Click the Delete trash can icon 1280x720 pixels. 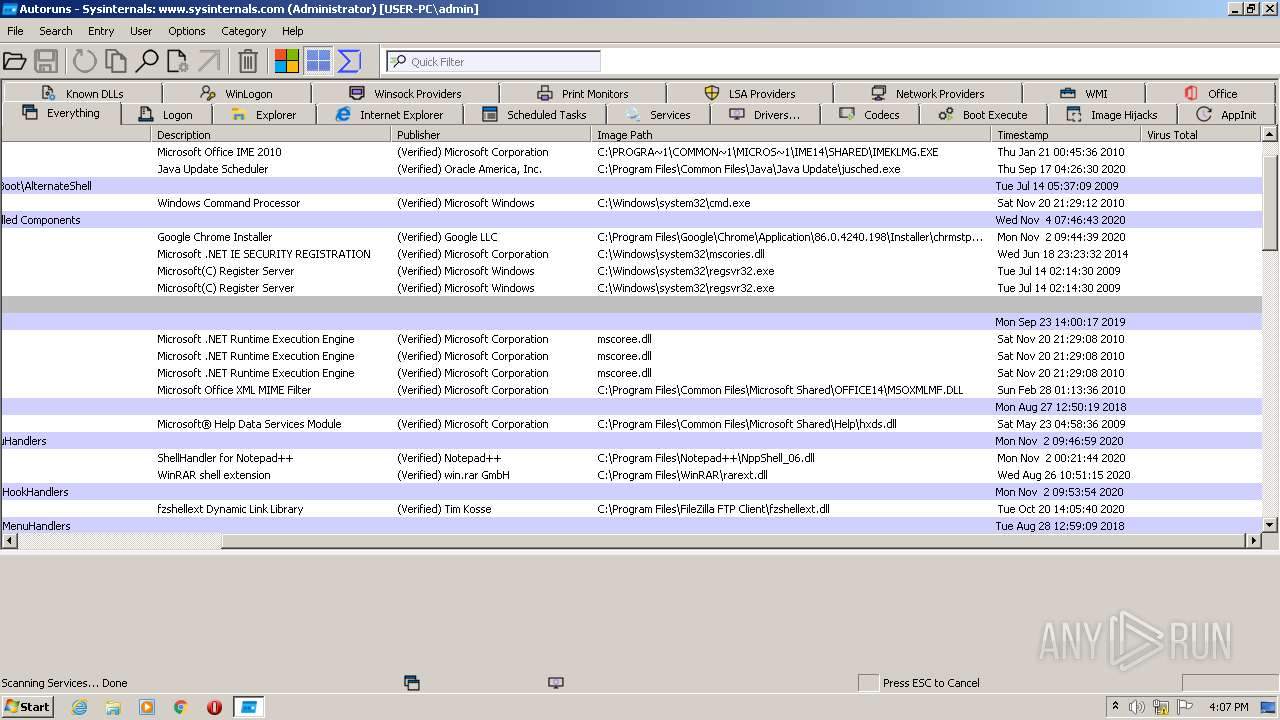click(248, 62)
